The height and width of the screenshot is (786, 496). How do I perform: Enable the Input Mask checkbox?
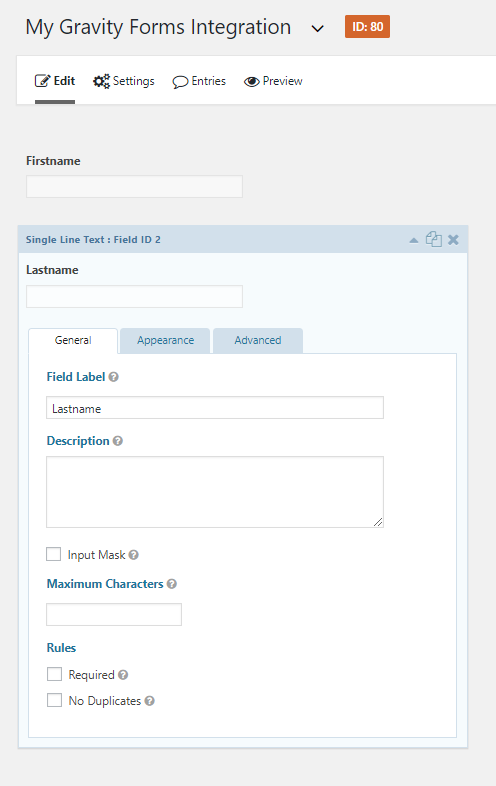(54, 554)
